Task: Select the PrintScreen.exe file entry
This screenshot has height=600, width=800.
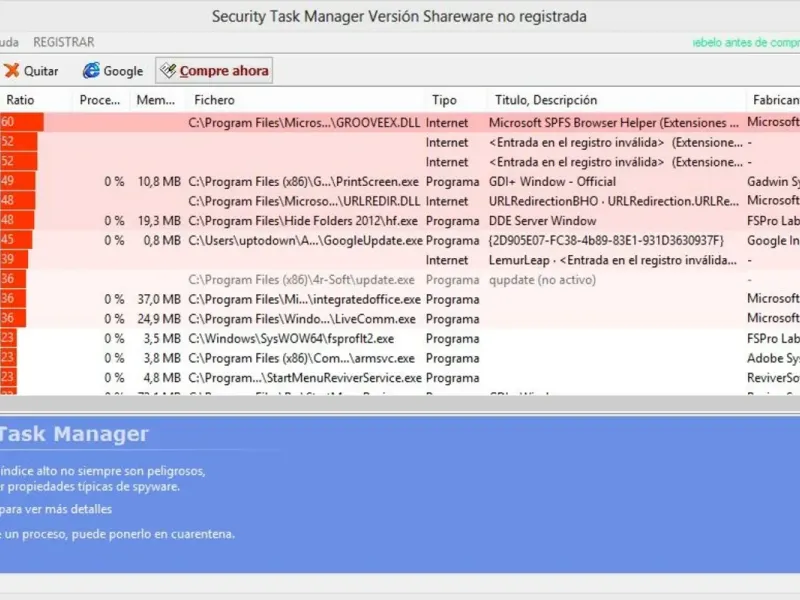Action: pyautogui.click(x=303, y=182)
